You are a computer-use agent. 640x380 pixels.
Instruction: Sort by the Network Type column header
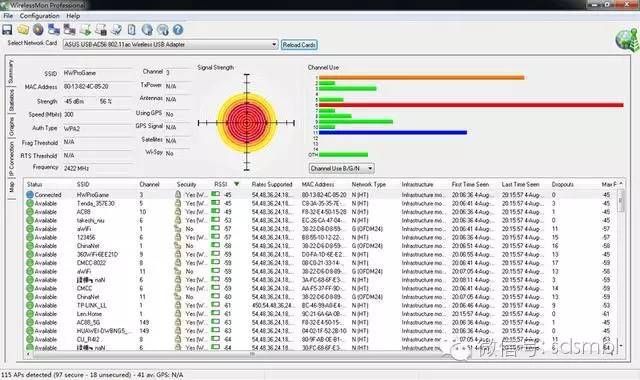(x=369, y=184)
